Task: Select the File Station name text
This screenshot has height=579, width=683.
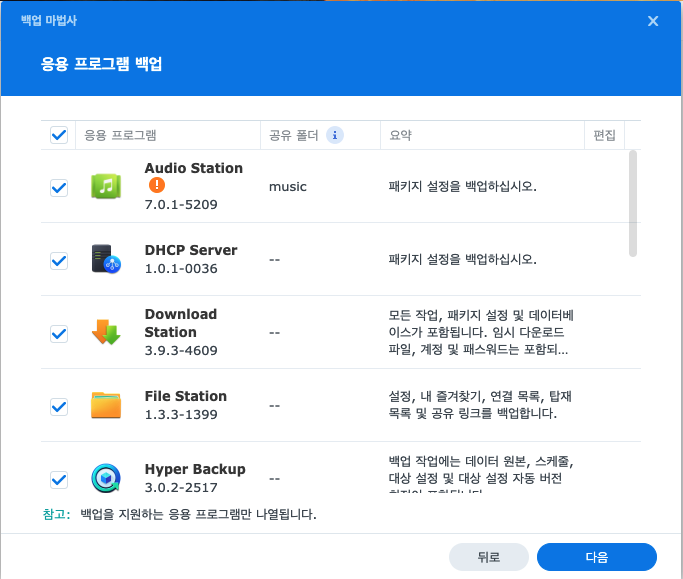Action: 186,396
